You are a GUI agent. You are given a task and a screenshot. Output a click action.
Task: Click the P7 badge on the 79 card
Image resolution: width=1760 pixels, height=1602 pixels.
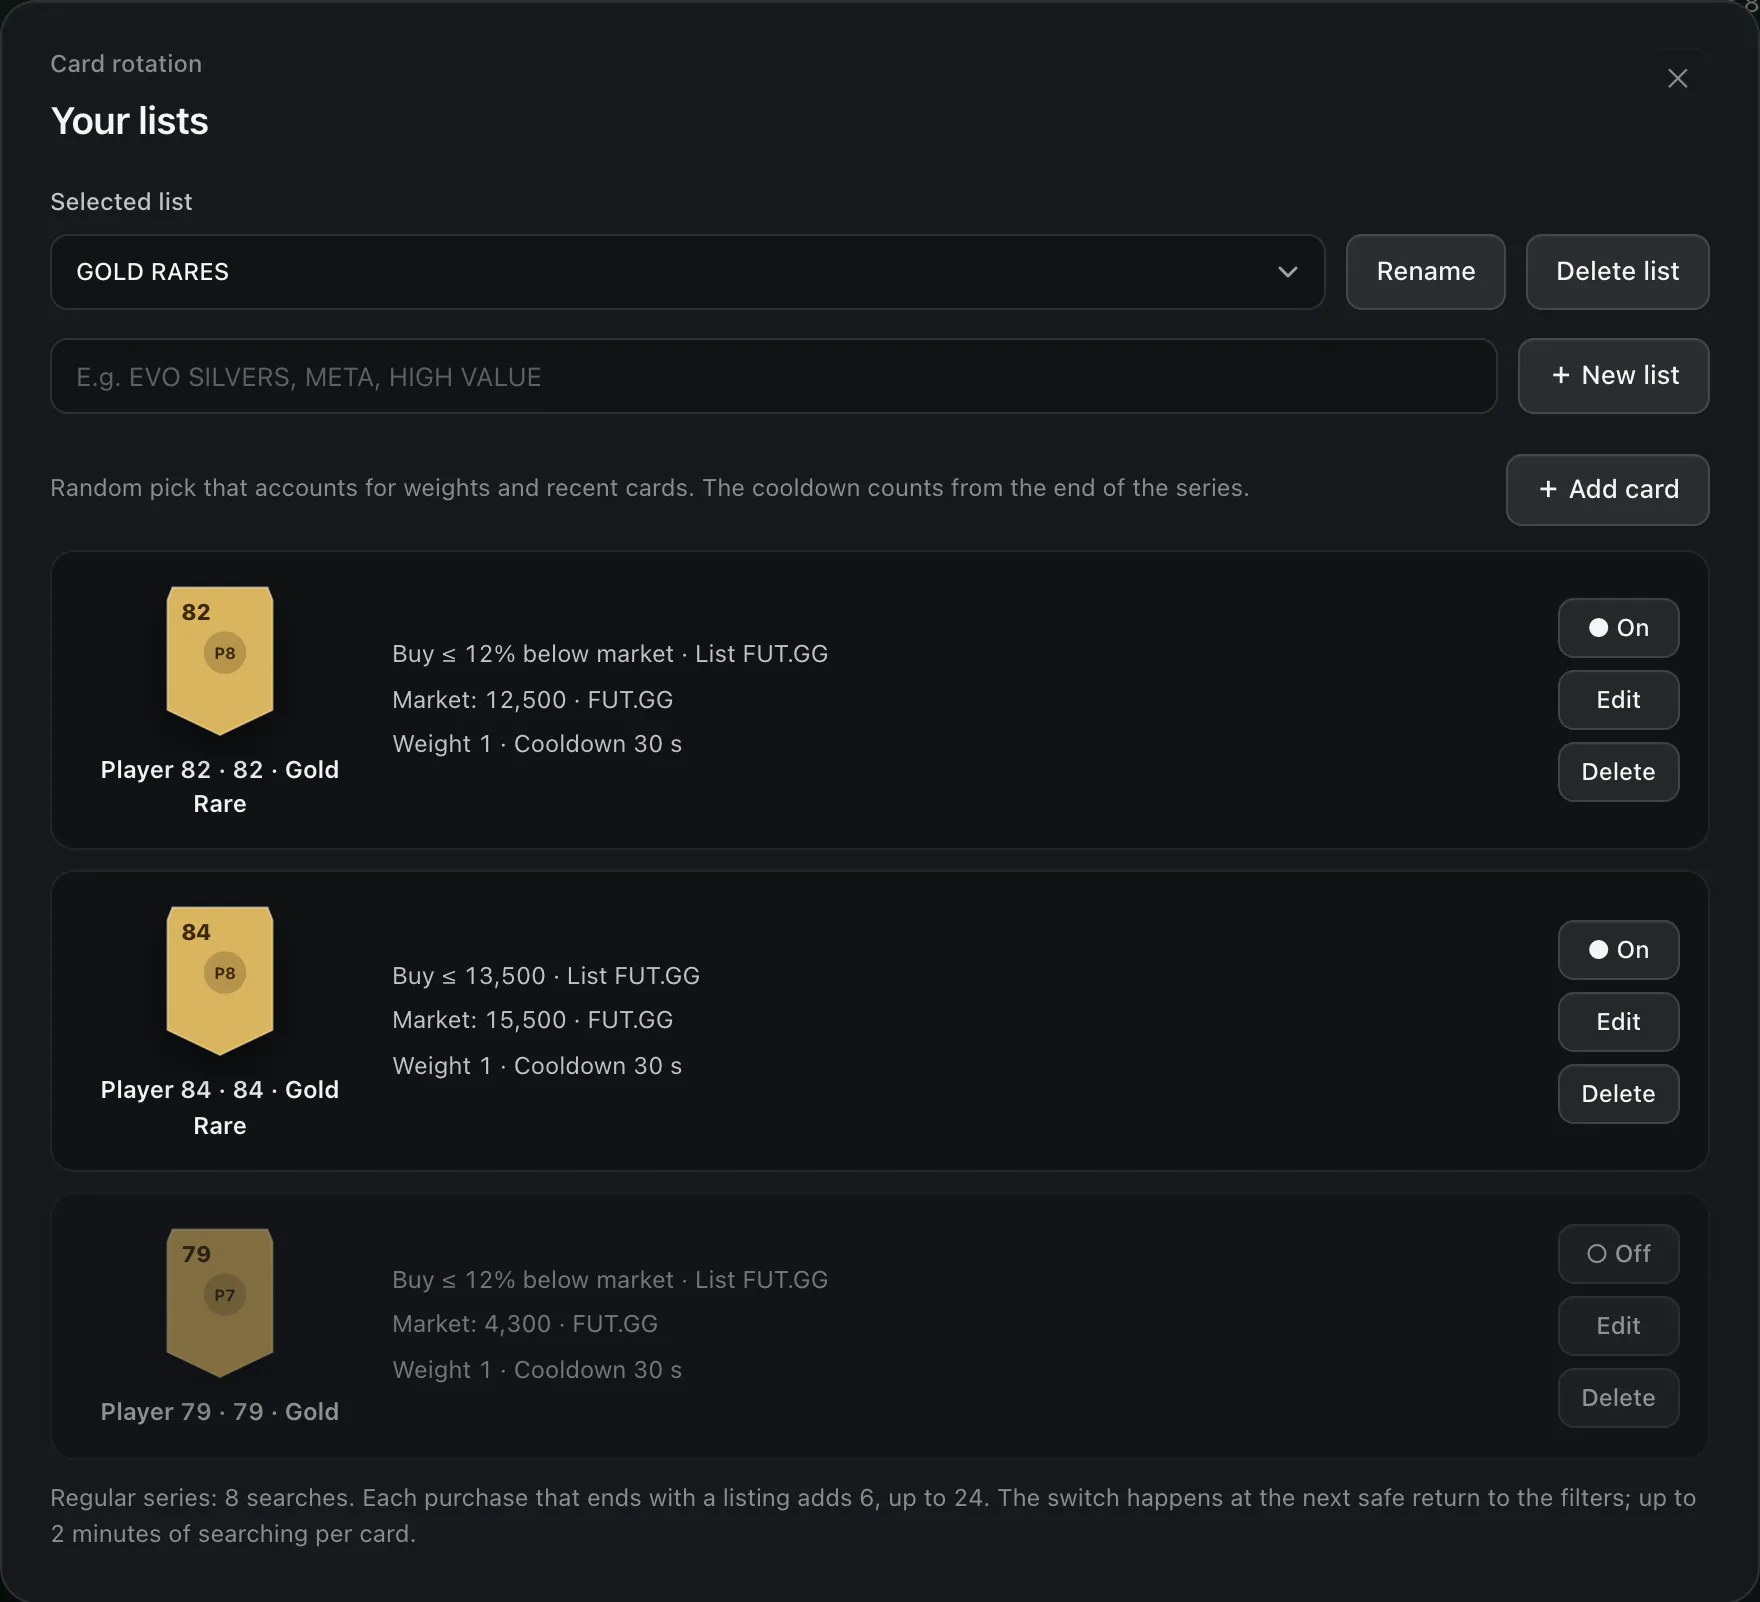tap(225, 1295)
